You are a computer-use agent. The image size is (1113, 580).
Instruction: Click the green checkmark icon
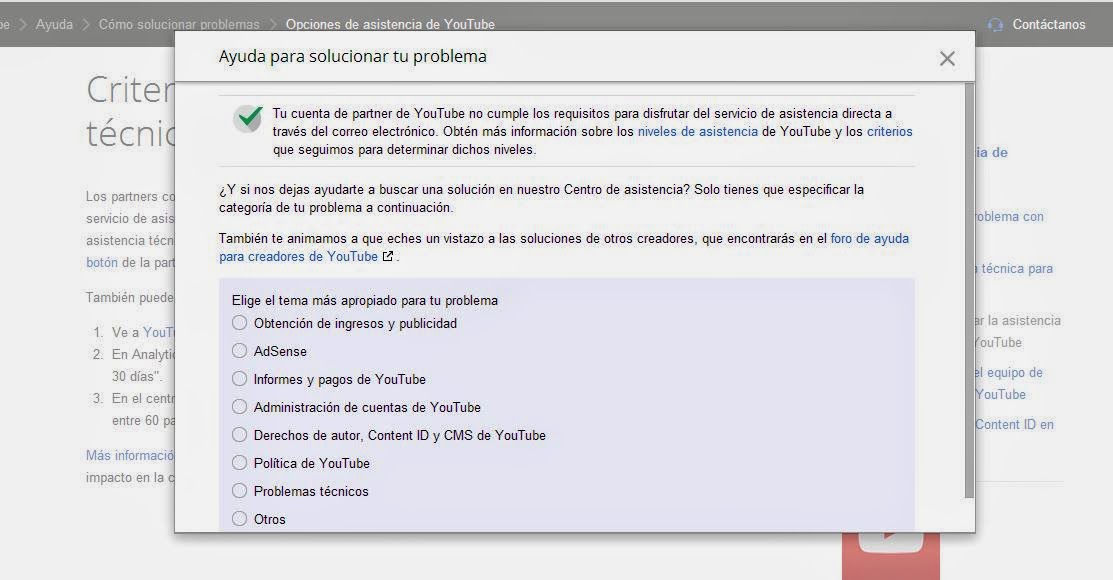(x=248, y=119)
